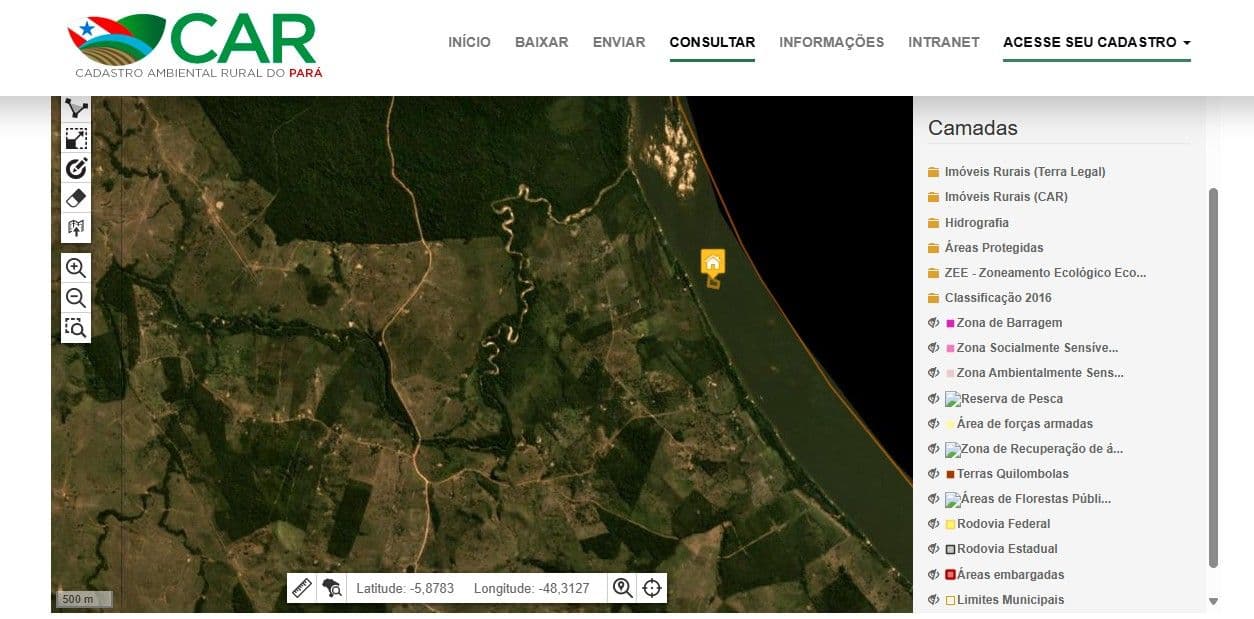Activate the ruler measurement tool
Screen dimensions: 1254x619
(x=302, y=587)
